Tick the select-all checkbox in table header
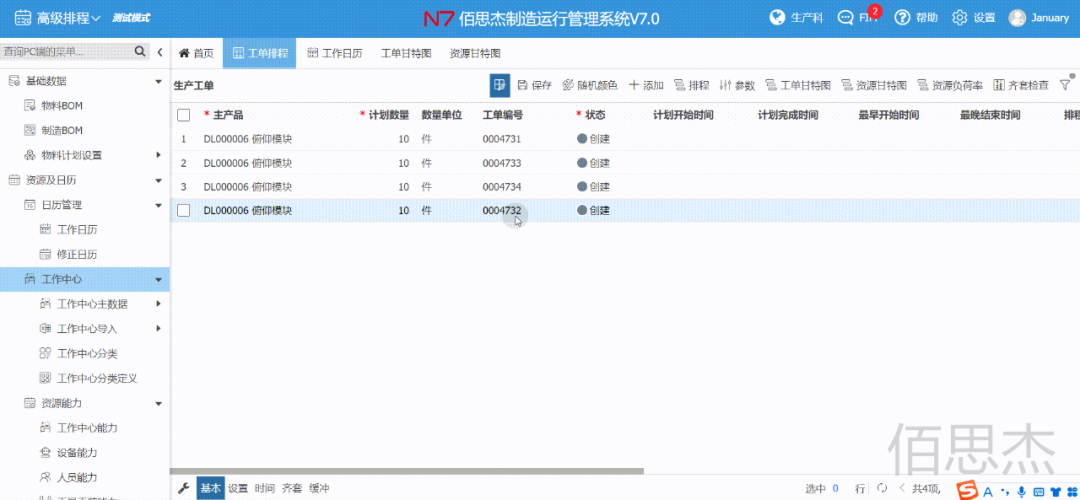The height and width of the screenshot is (500, 1080). click(x=183, y=115)
